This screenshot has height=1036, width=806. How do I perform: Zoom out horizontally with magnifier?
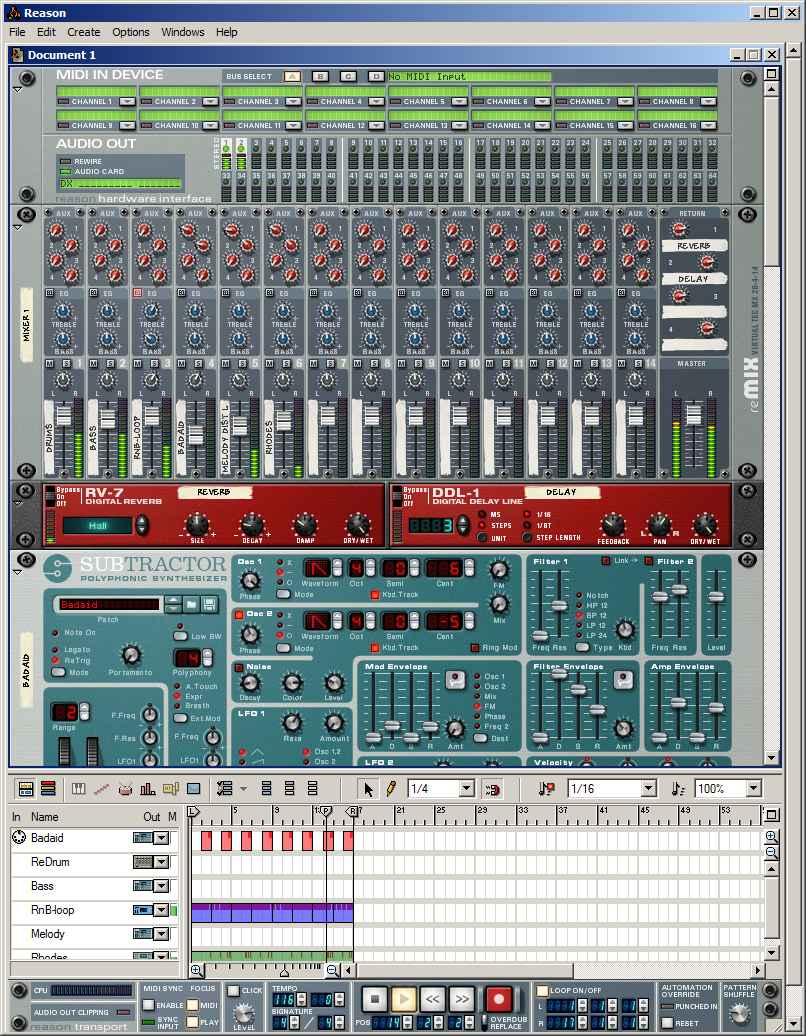coord(332,970)
